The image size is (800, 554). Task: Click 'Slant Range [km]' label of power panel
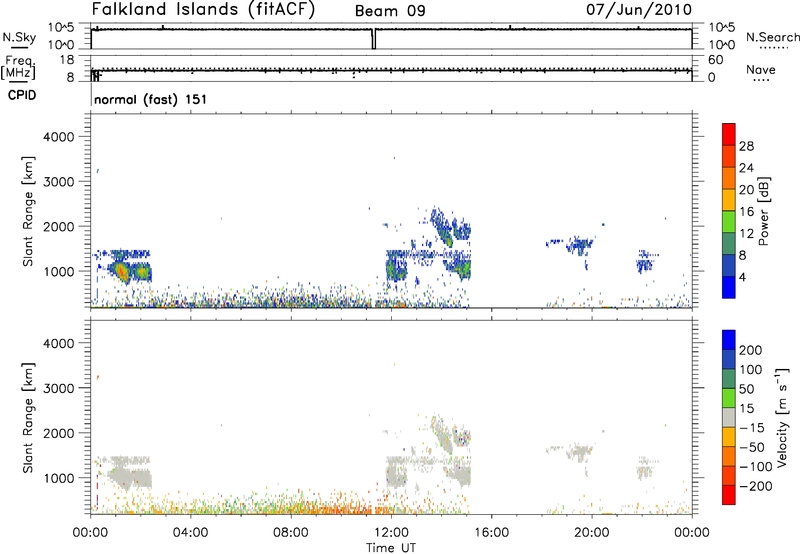[x=28, y=211]
